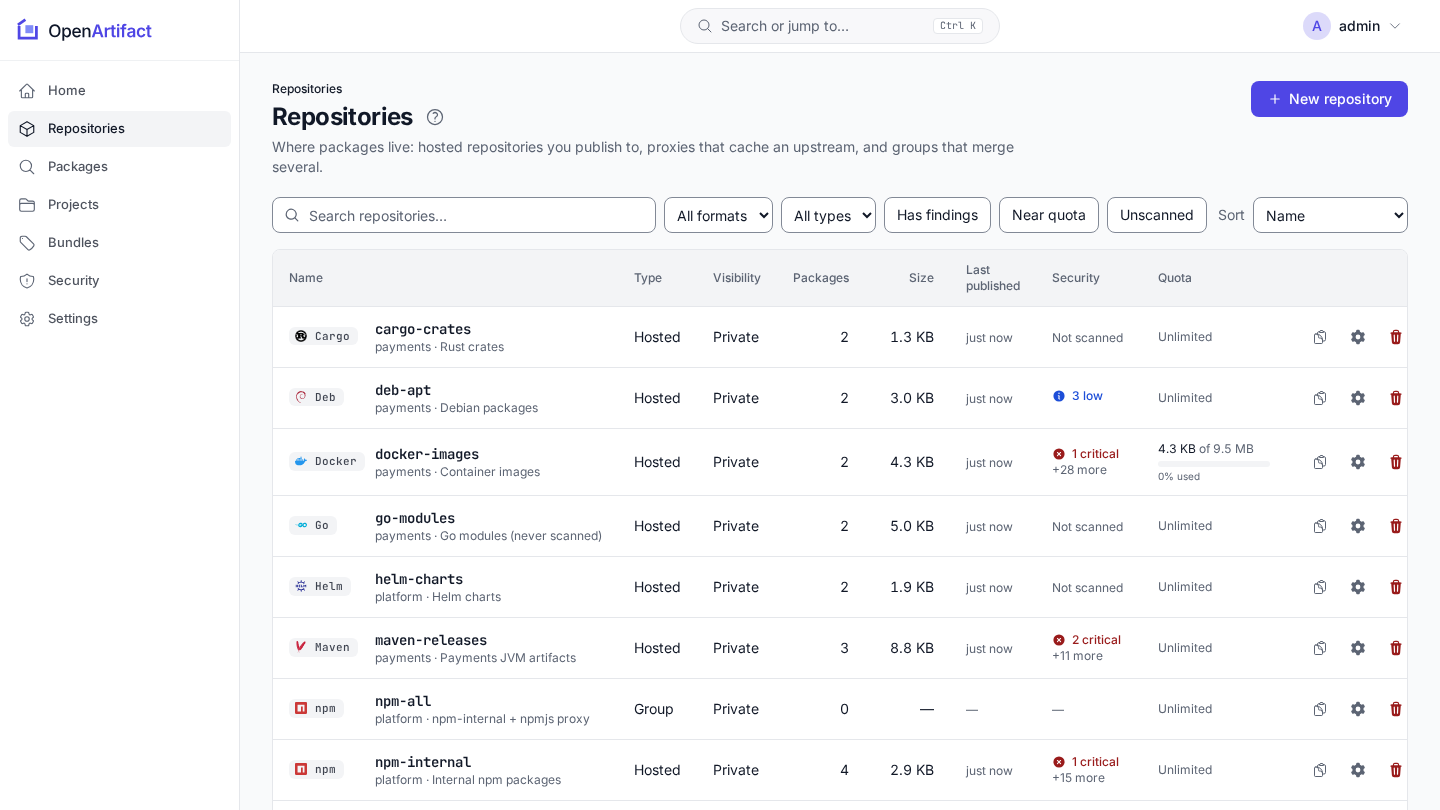
Task: Open settings gear for go-modules row
Action: point(1358,526)
